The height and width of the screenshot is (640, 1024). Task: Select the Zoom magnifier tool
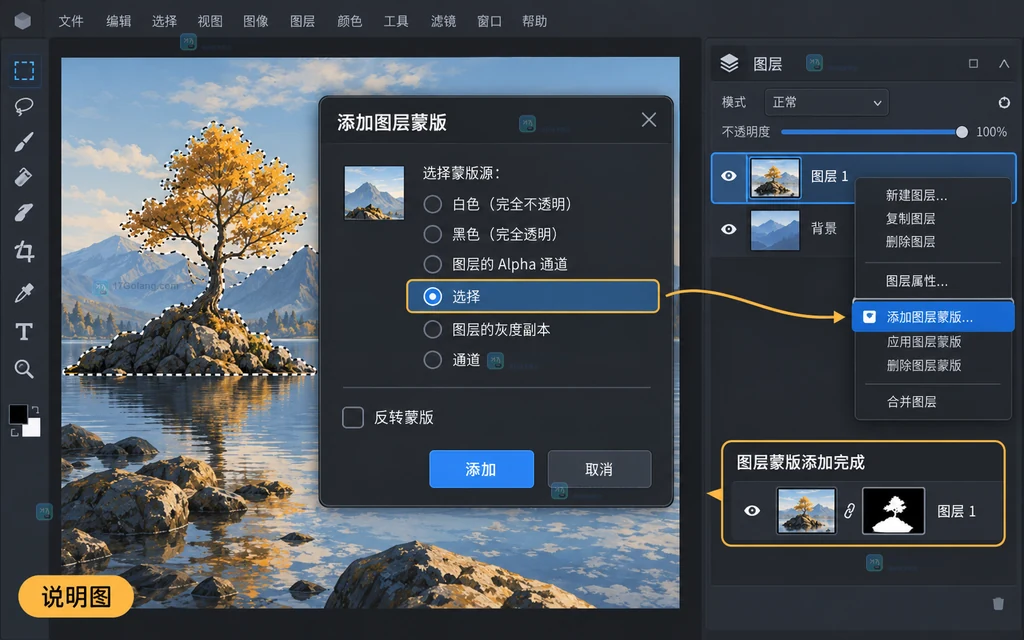point(24,369)
